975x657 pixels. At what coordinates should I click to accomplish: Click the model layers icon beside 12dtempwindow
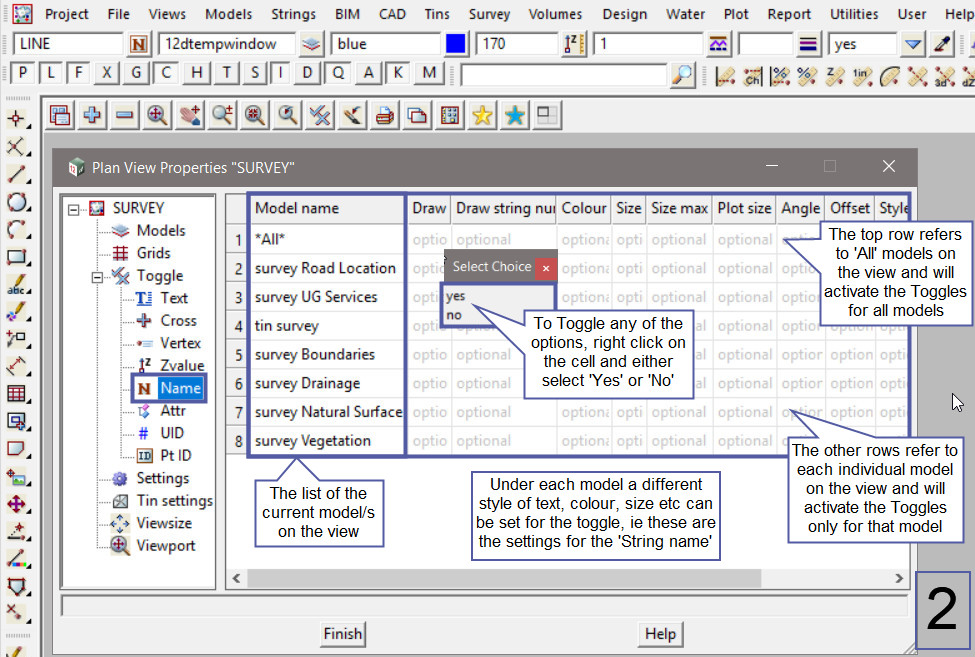(x=312, y=44)
